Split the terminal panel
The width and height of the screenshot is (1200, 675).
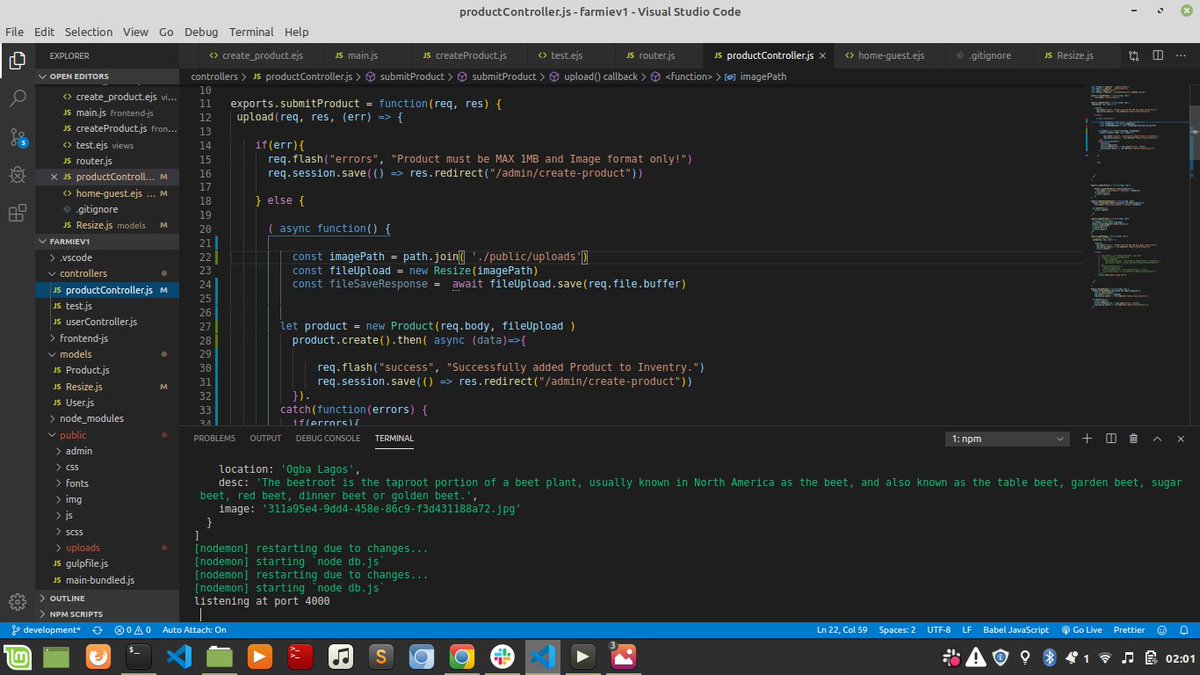pos(1111,438)
